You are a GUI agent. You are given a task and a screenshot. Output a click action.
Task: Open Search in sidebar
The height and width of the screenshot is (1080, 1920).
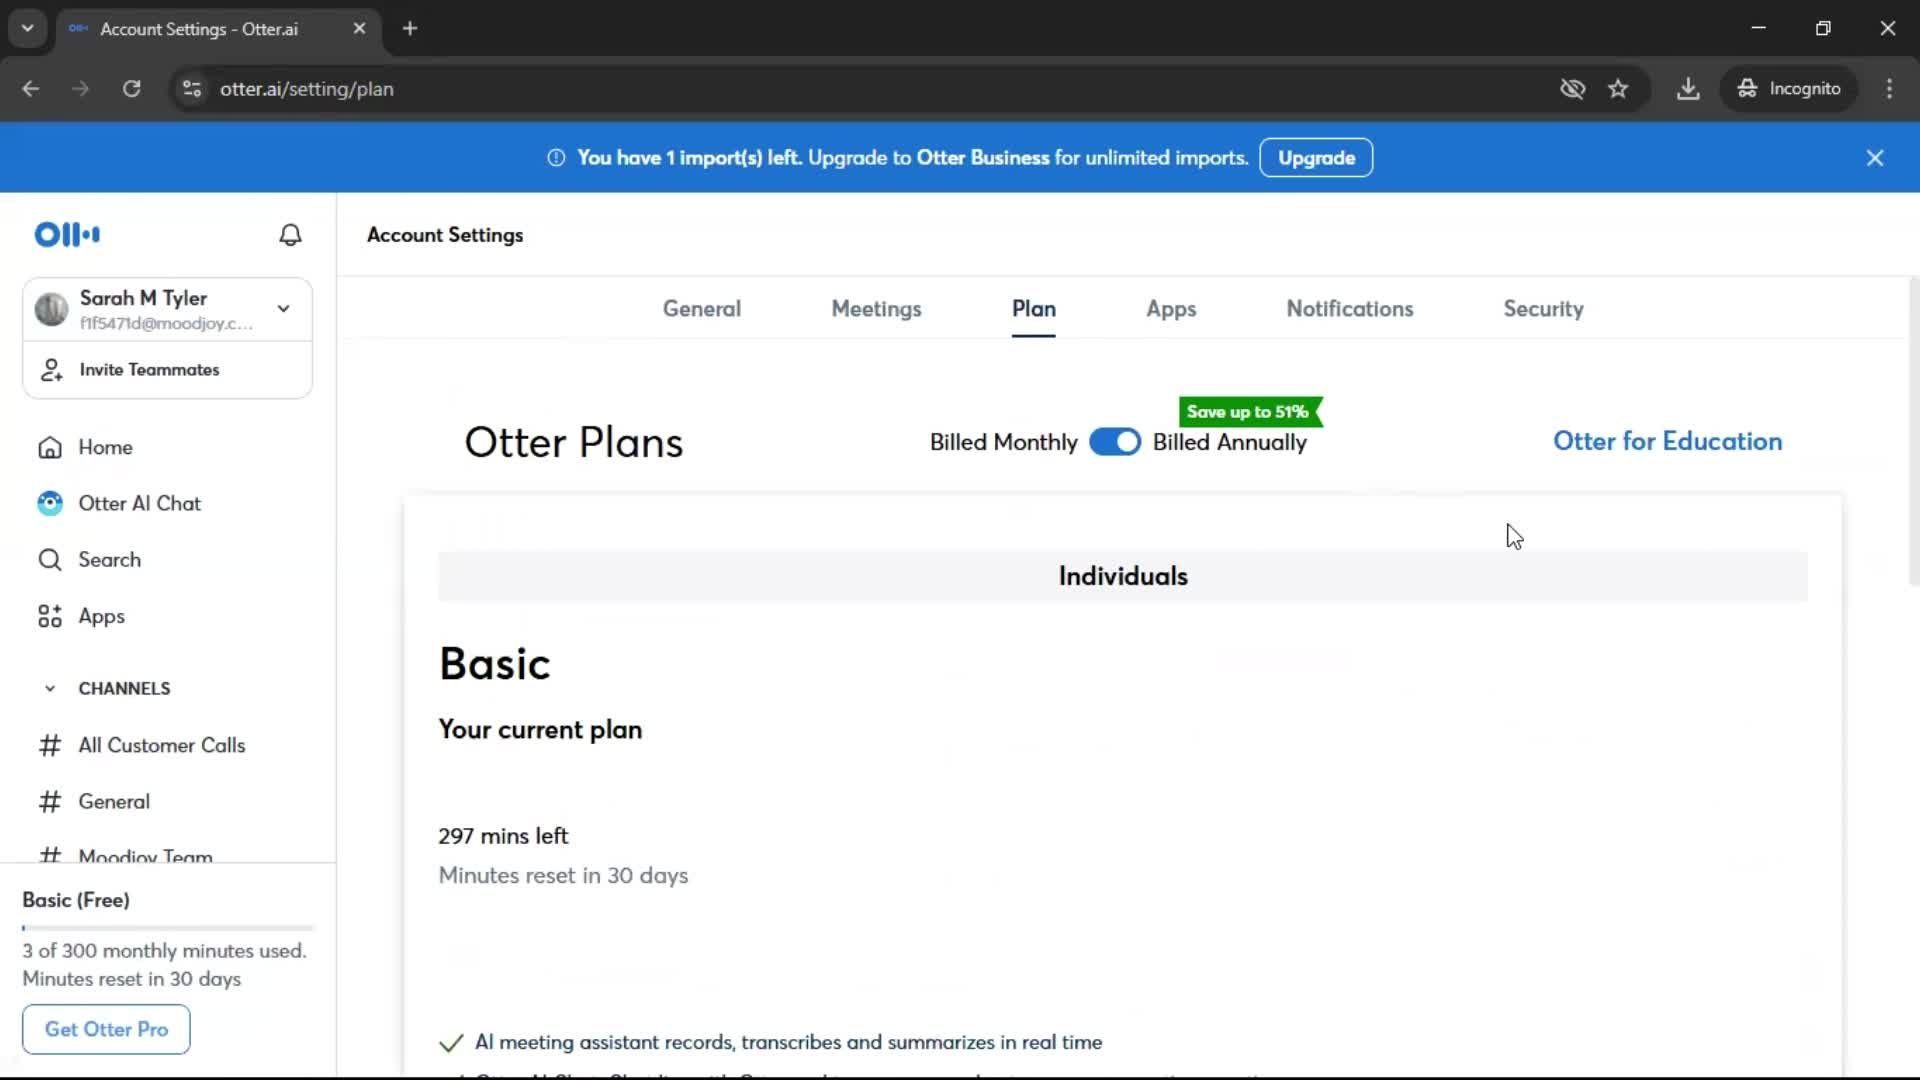pos(109,560)
